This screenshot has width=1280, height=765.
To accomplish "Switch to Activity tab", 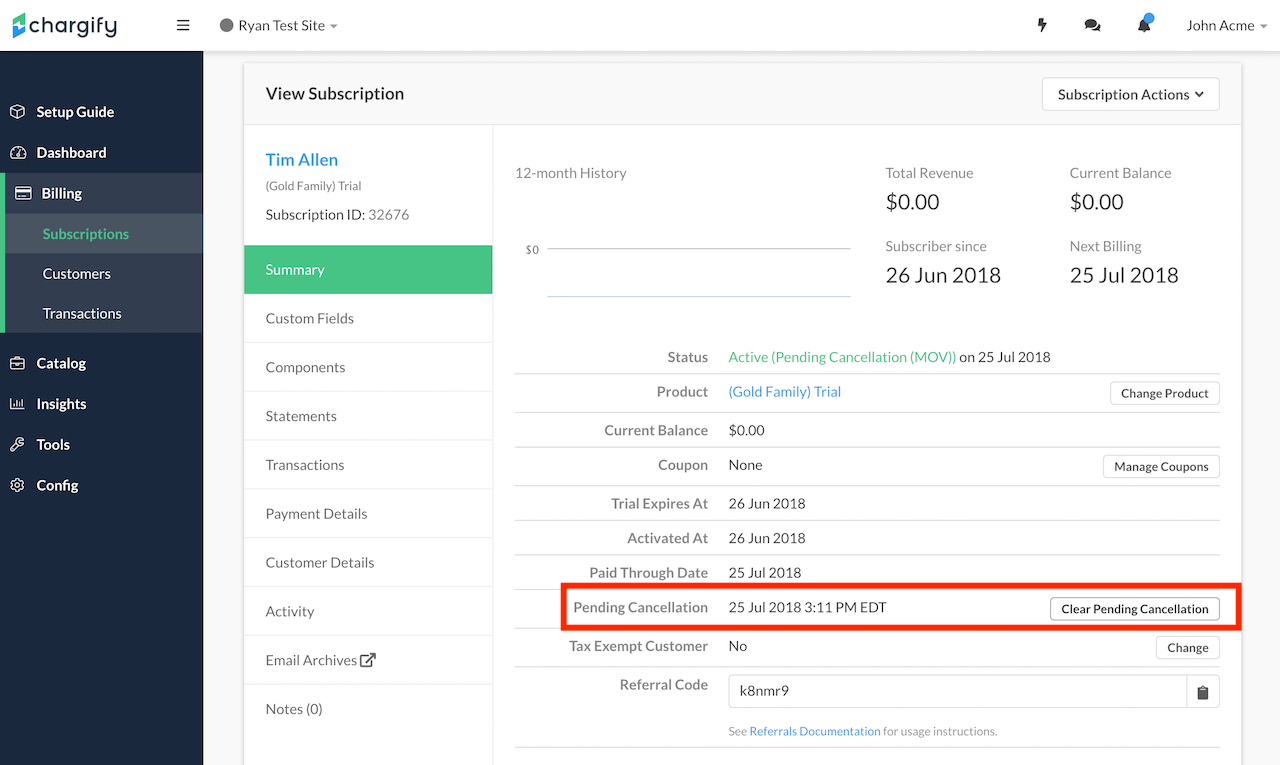I will 368,611.
